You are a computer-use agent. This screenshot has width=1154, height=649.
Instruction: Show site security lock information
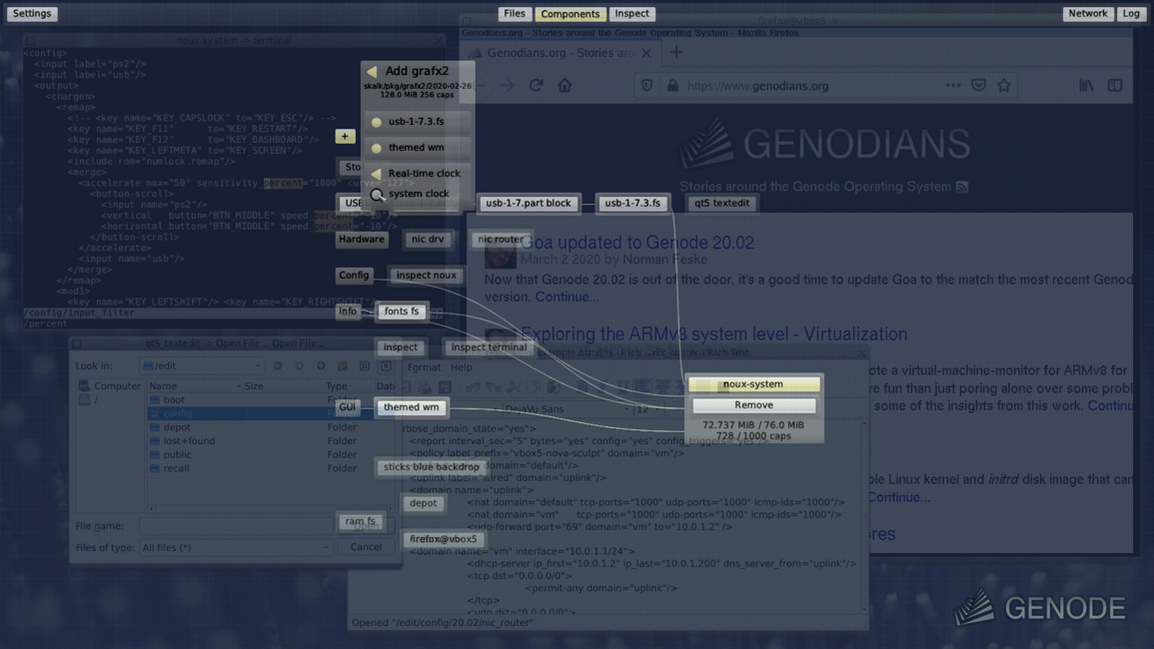(673, 85)
